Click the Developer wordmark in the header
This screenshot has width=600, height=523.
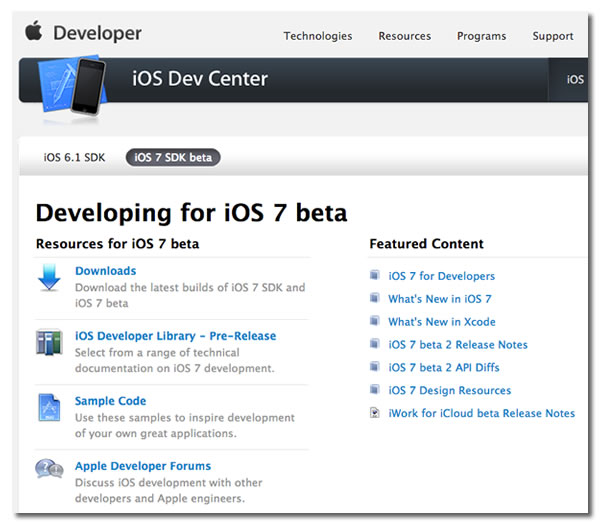tap(97, 33)
